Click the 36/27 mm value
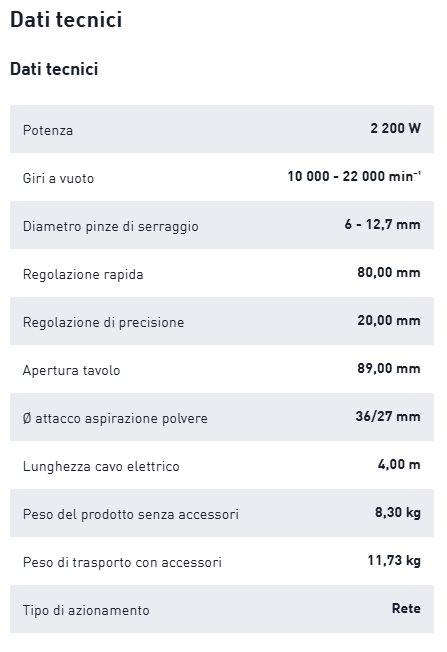The width and height of the screenshot is (447, 652). point(388,416)
